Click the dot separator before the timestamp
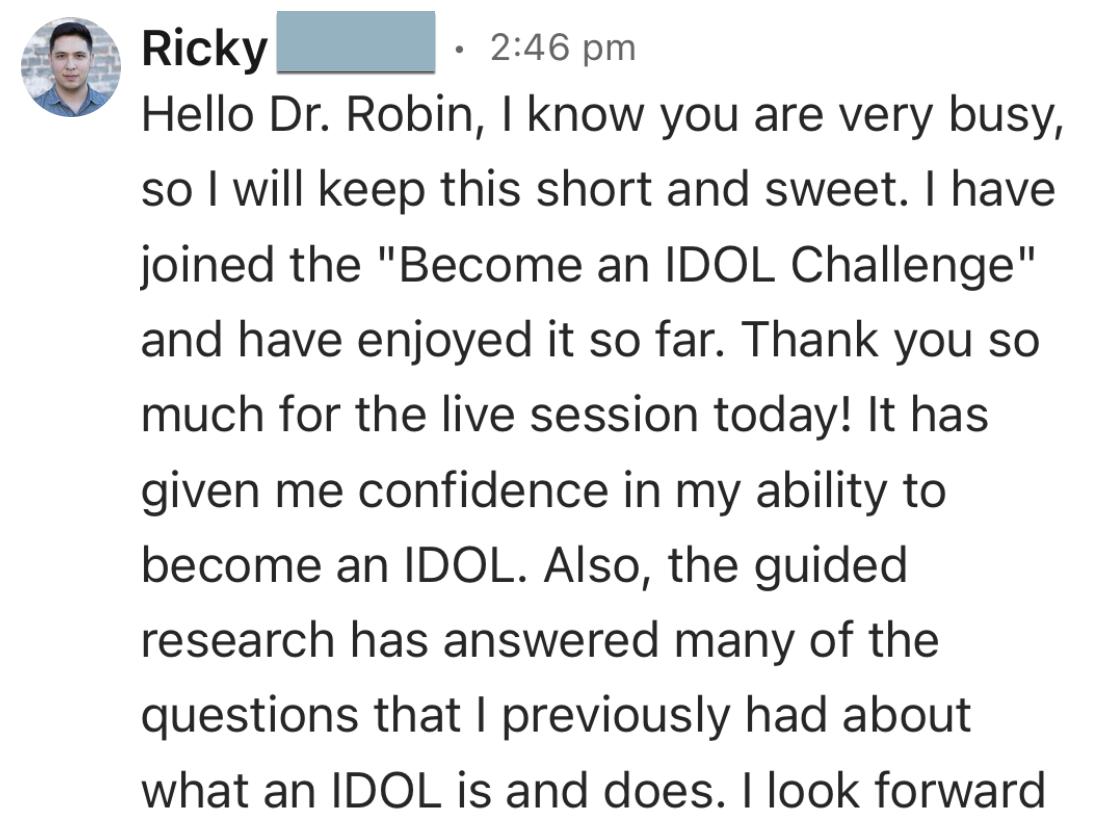 pos(457,48)
